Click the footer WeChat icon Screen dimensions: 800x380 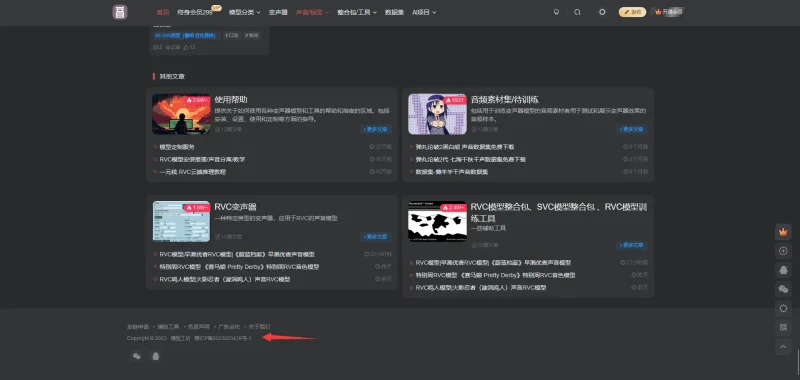coord(136,356)
